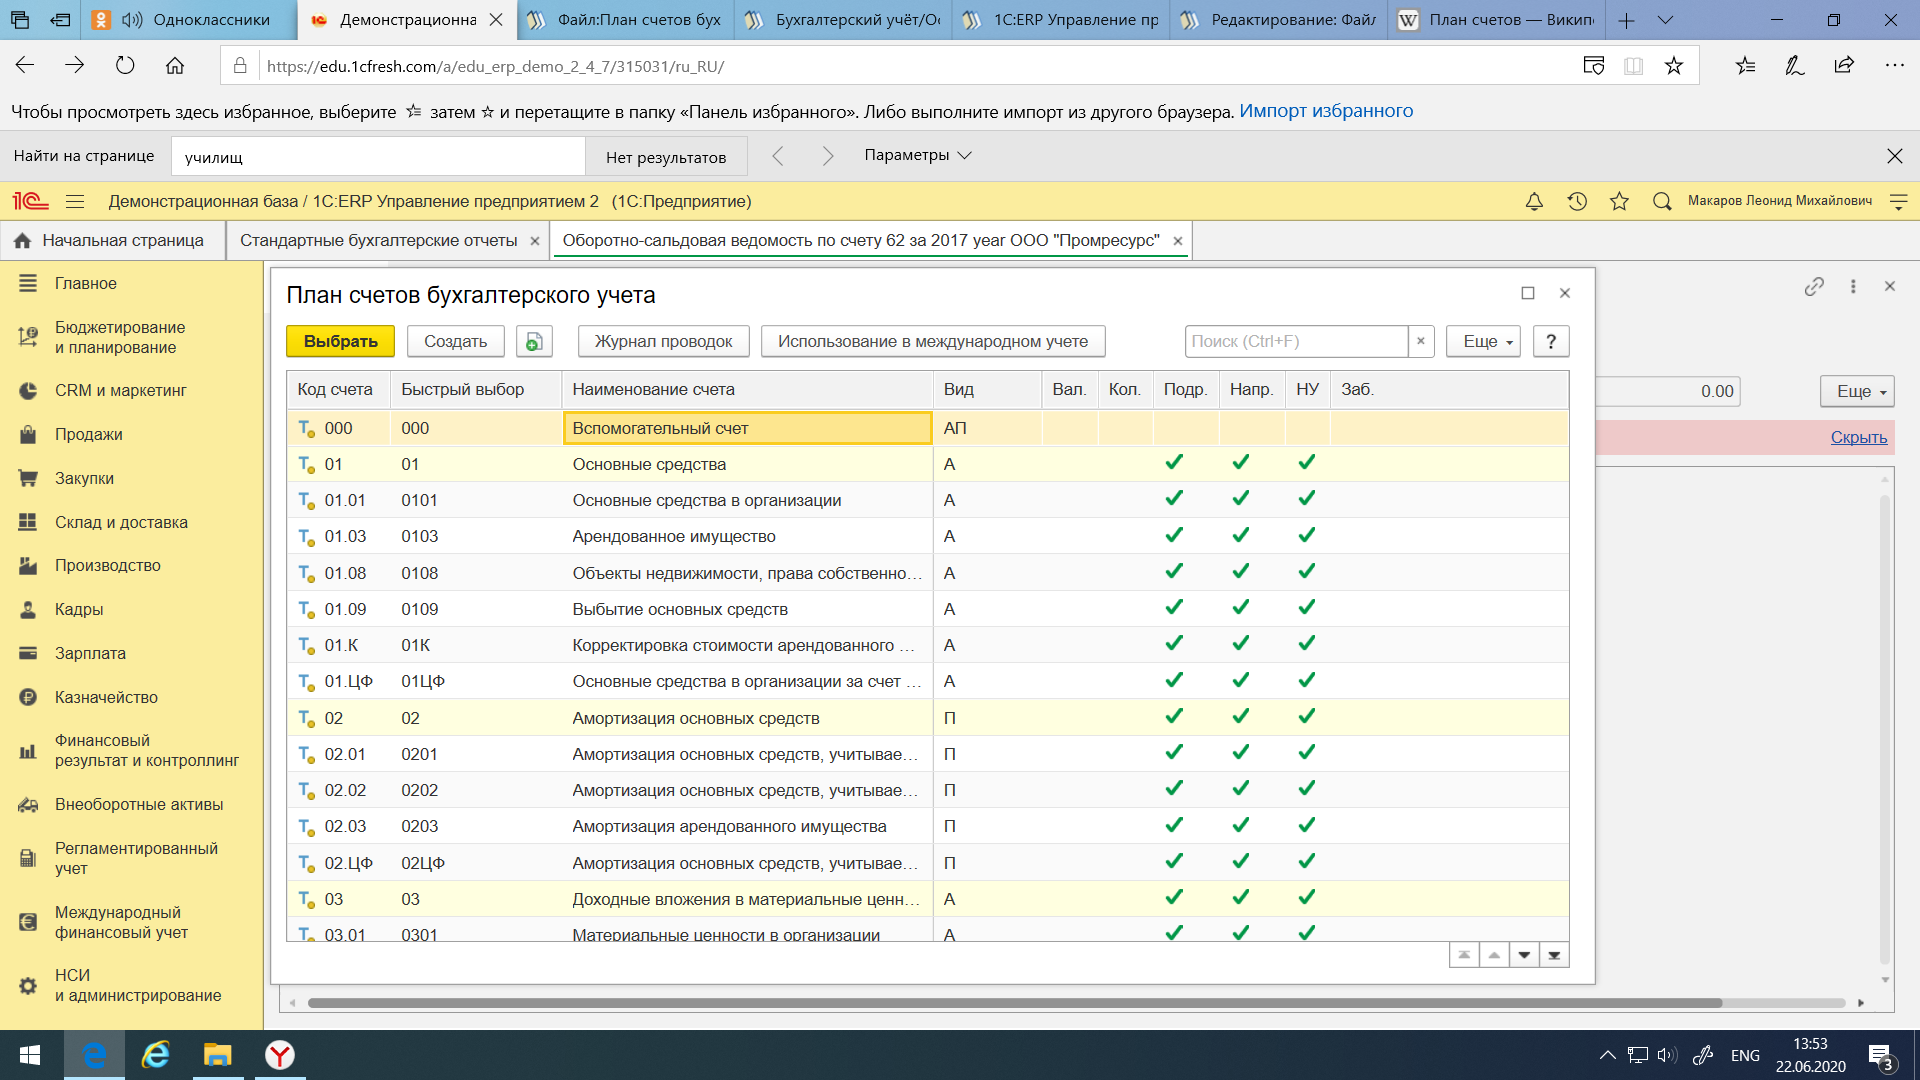This screenshot has height=1080, width=1920.
Task: Open НСИ и администрирование section
Action: [138, 985]
